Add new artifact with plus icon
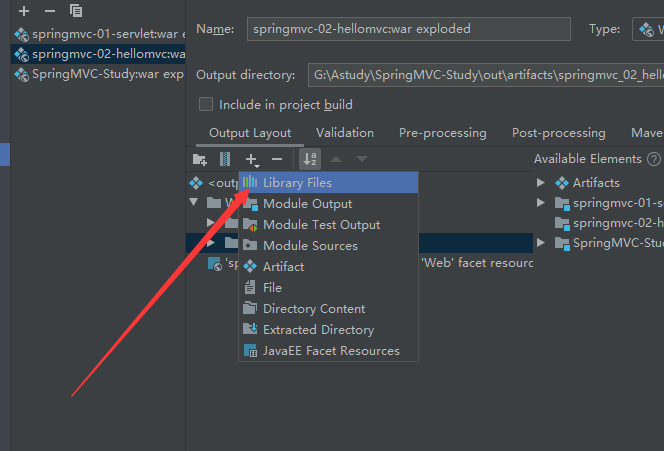Viewport: 664px width, 451px height. point(24,11)
